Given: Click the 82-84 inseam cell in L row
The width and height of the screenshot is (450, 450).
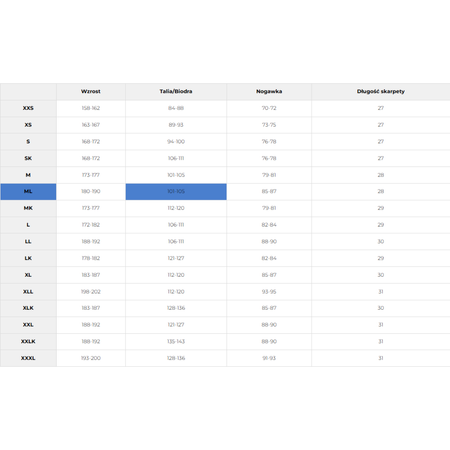Looking at the screenshot, I should click(x=269, y=225).
